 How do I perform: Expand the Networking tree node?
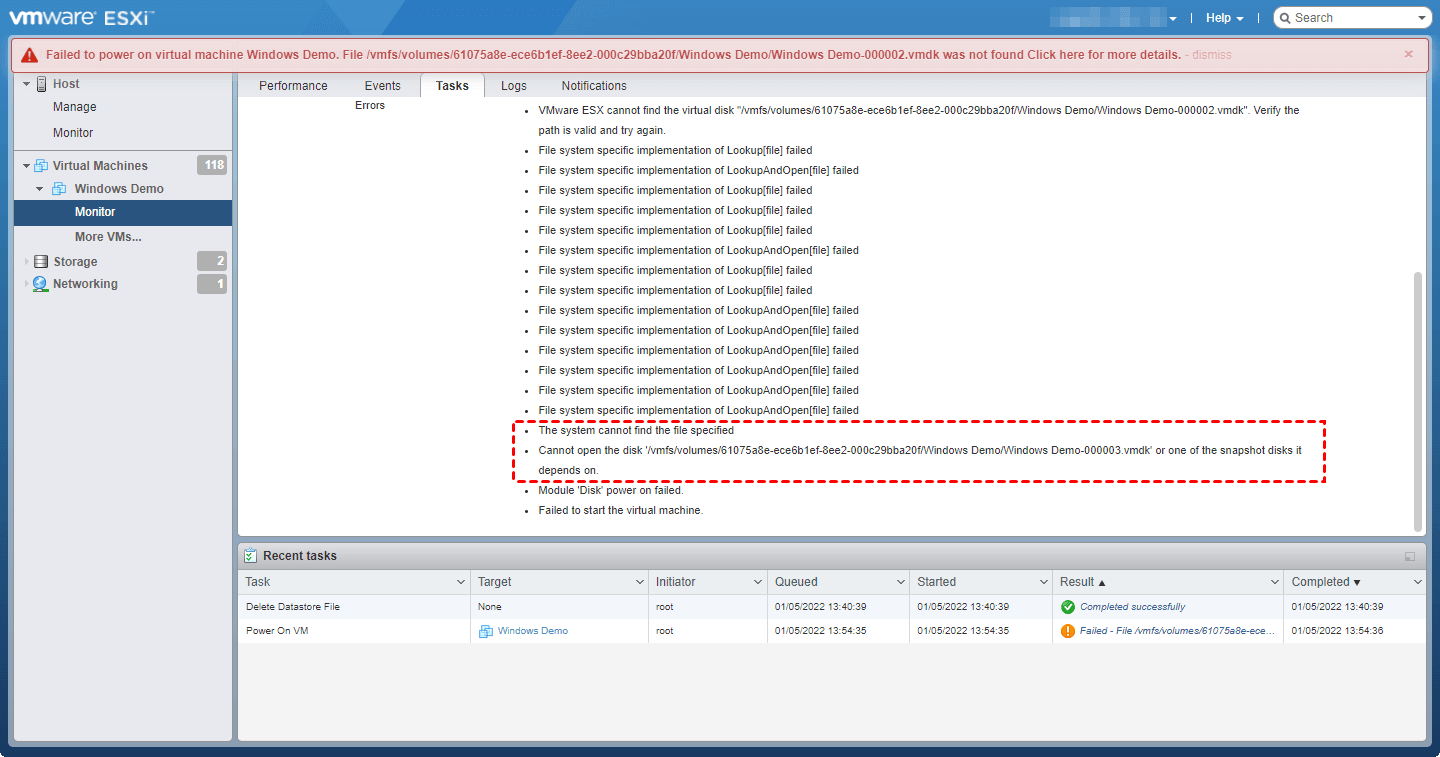[26, 284]
